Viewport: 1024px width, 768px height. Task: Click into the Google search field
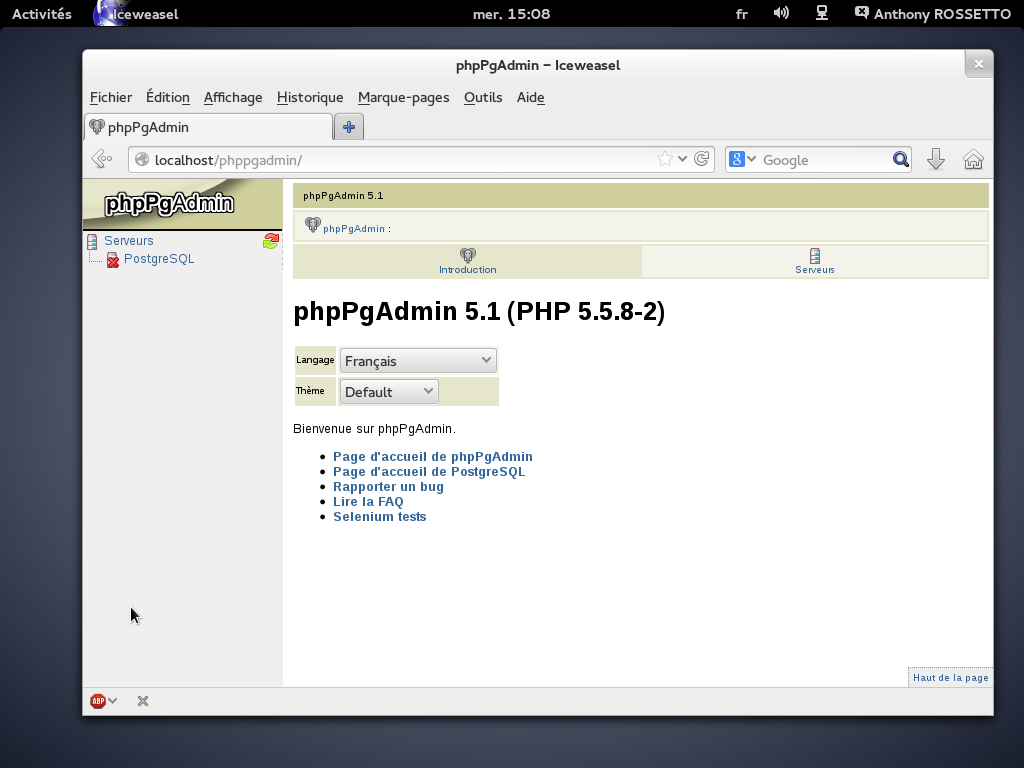(x=823, y=160)
